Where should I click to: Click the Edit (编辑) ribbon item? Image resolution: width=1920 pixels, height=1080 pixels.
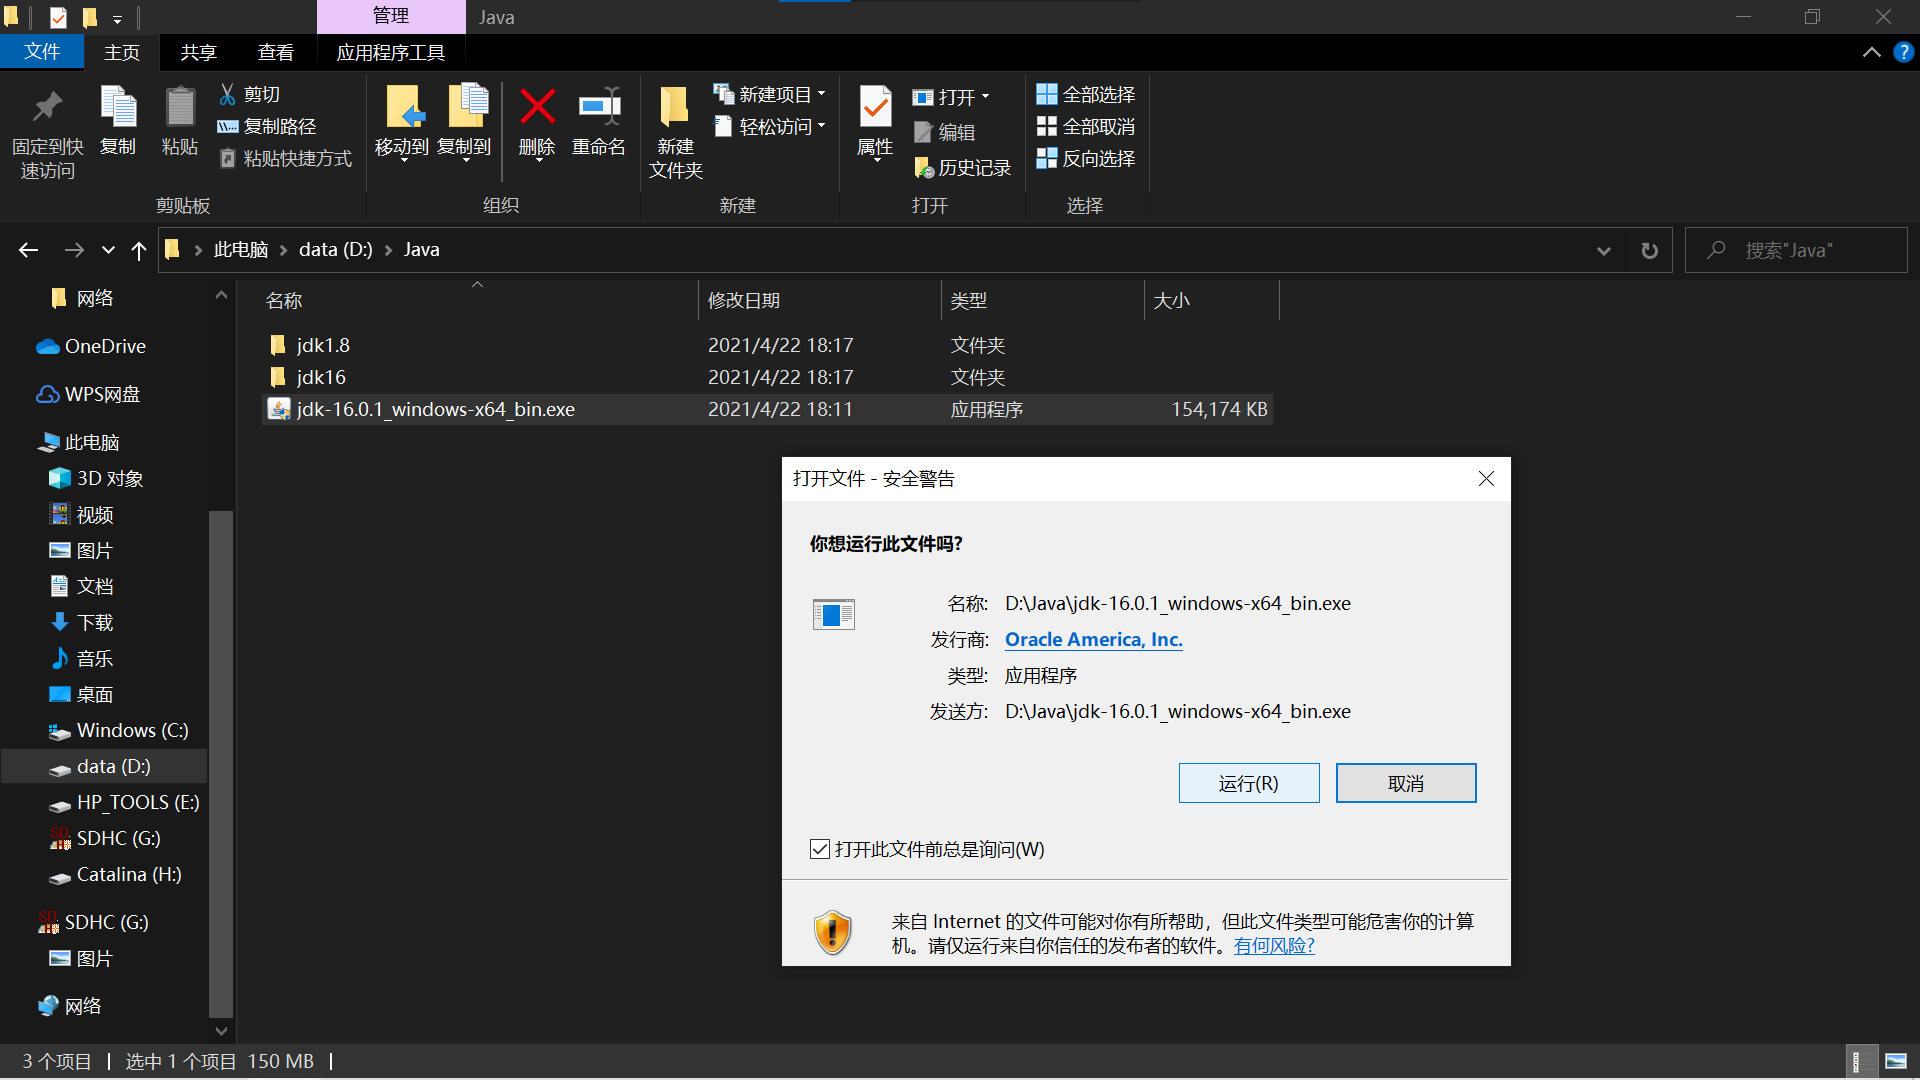(x=944, y=132)
